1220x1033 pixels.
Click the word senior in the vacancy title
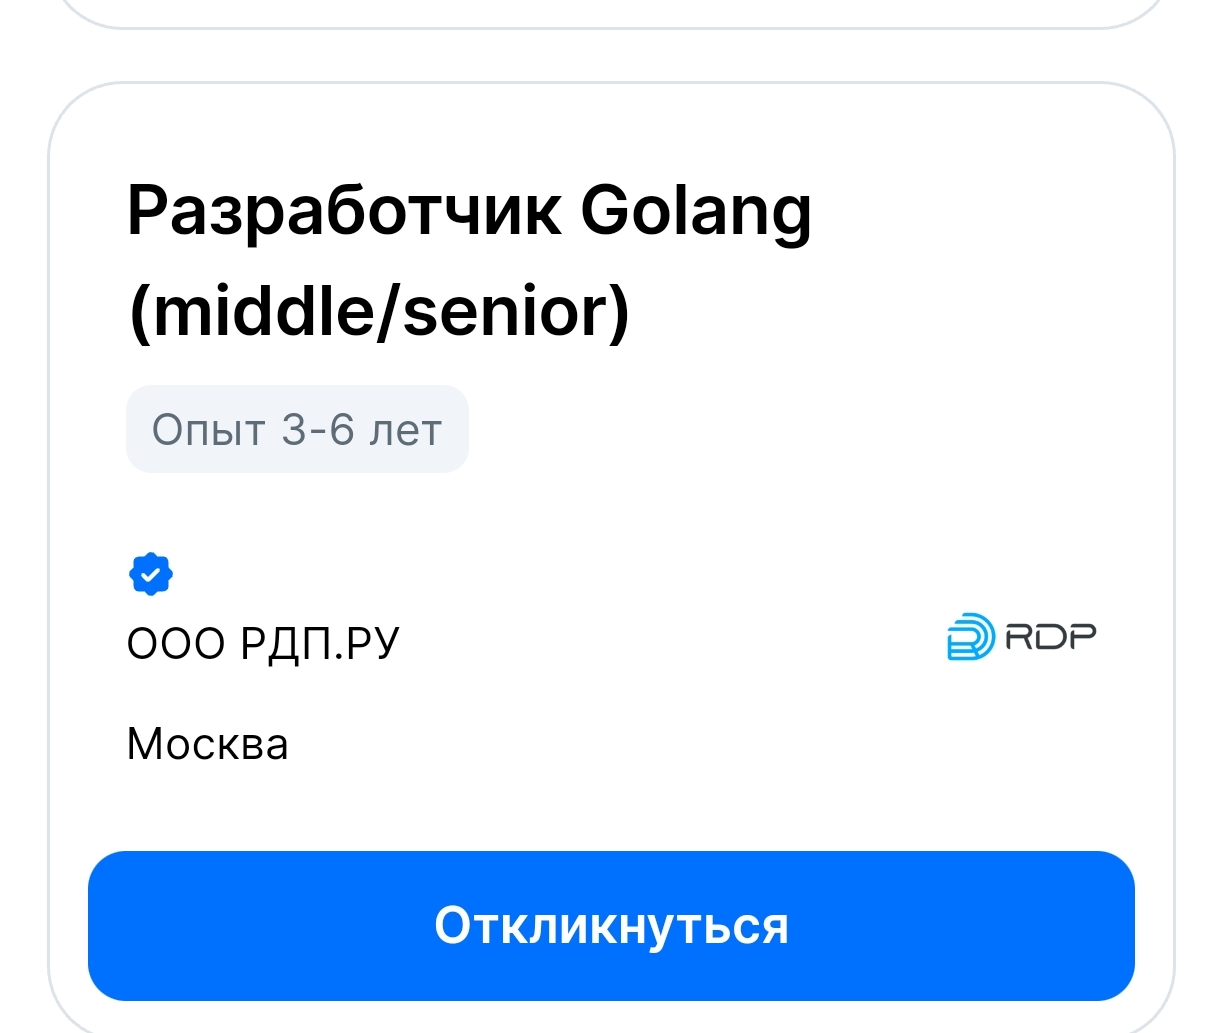(x=503, y=310)
